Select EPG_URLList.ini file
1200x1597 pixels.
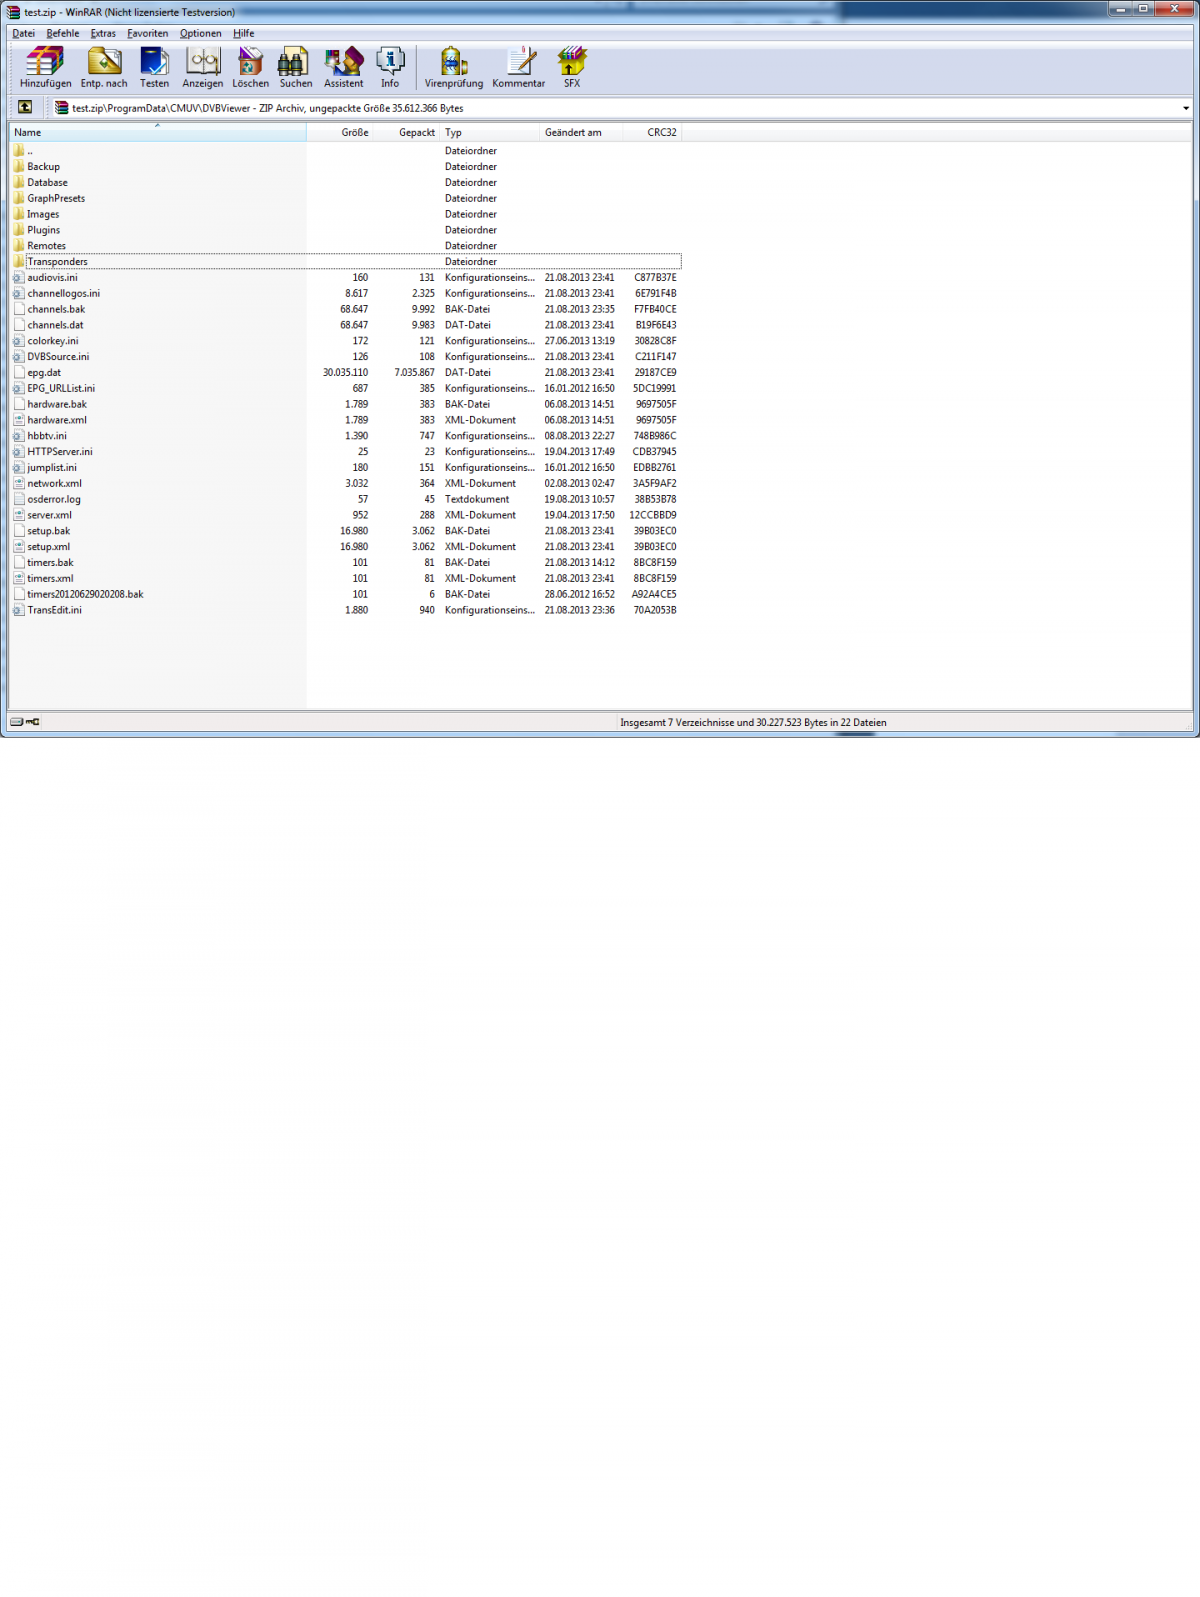click(x=346, y=388)
